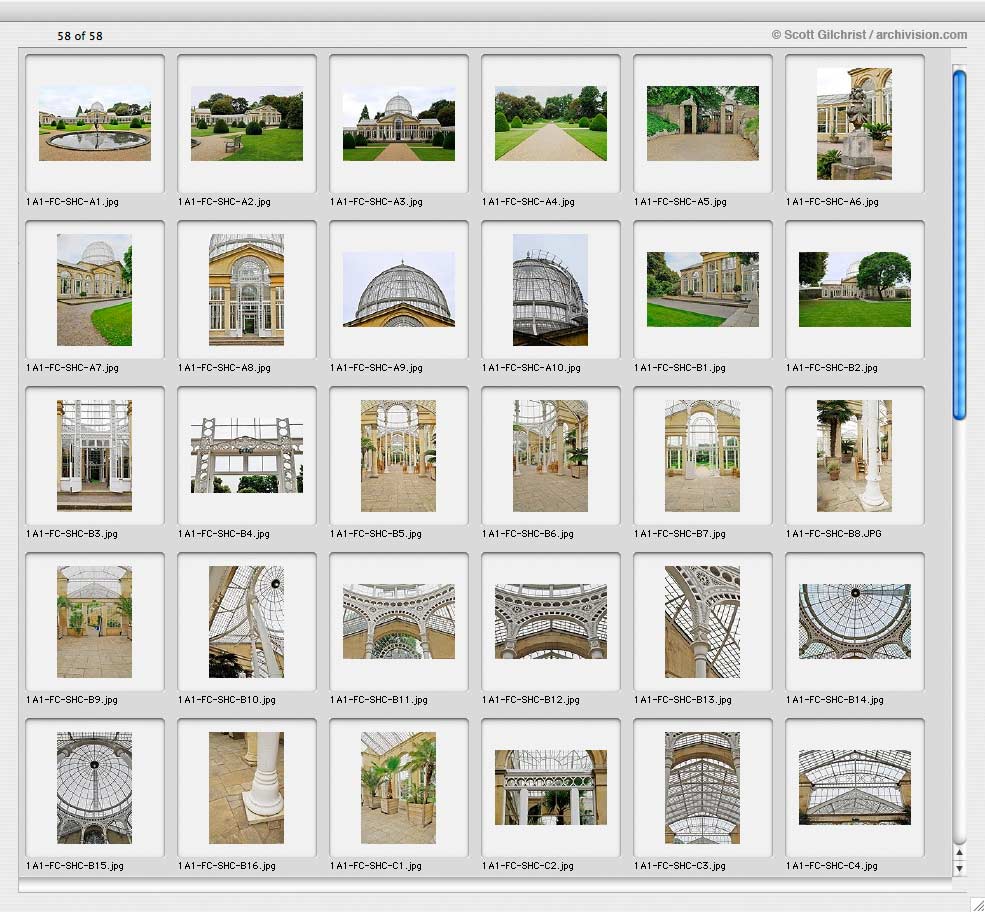This screenshot has height=912, width=985.
Task: Select thumbnail 1A1-FC-SHC-A10.jpg dome closeup
Action: 550,290
